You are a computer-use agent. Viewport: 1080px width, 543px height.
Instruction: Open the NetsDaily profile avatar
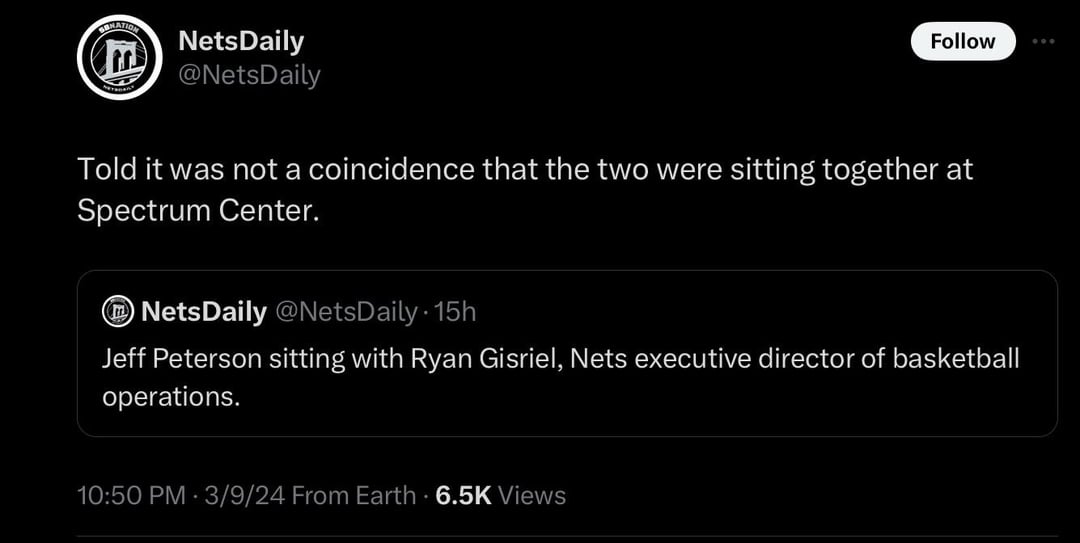click(x=120, y=57)
